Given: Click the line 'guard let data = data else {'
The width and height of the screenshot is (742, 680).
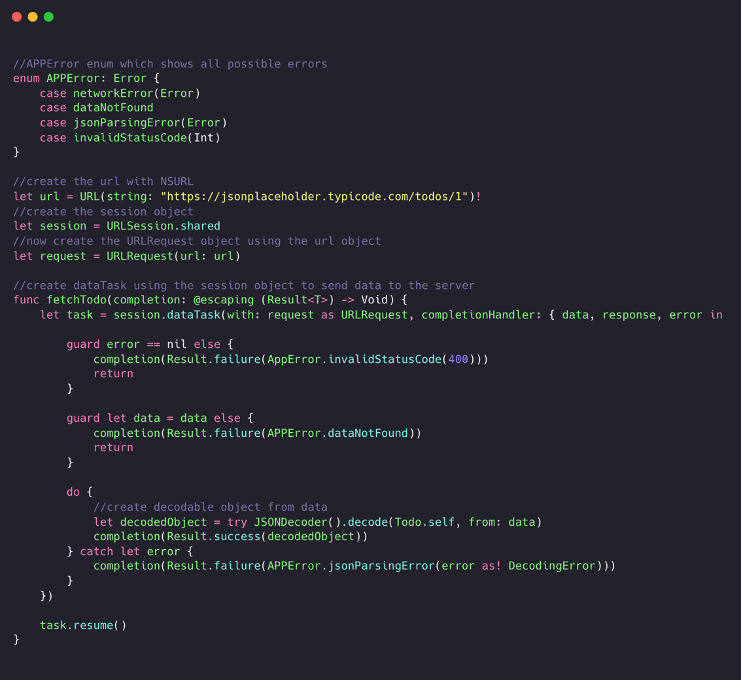Looking at the screenshot, I should [x=160, y=418].
